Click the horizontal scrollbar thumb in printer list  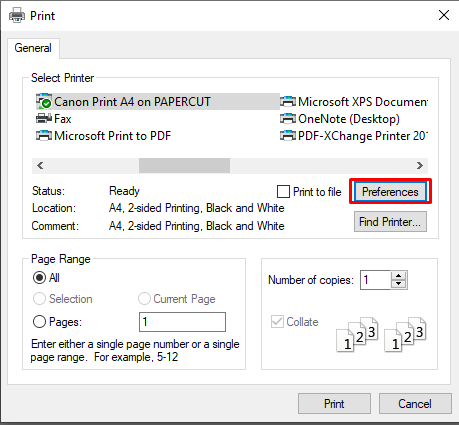click(x=184, y=166)
